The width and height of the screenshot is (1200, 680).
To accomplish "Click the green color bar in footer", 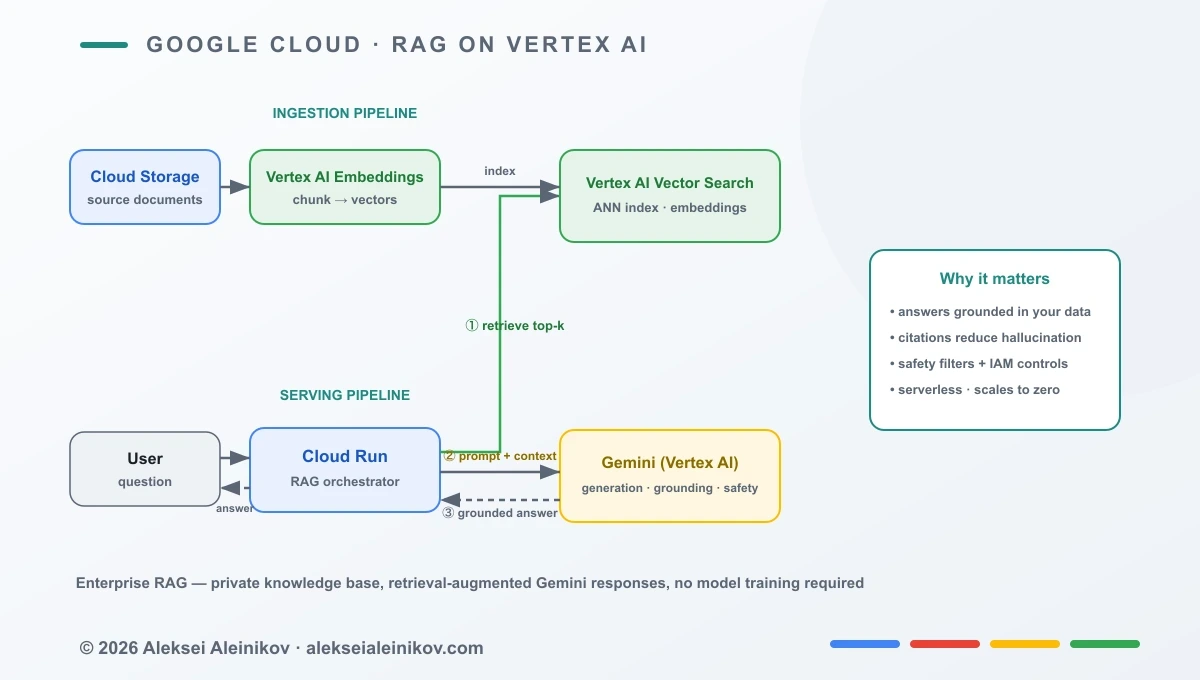I will click(x=1105, y=644).
